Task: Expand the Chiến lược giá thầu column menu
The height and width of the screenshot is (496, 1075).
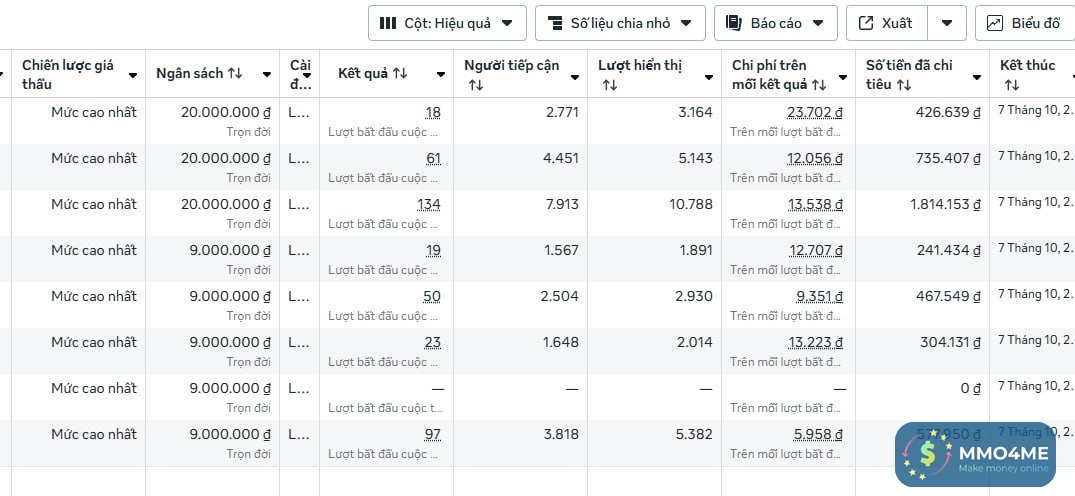Action: pos(133,75)
